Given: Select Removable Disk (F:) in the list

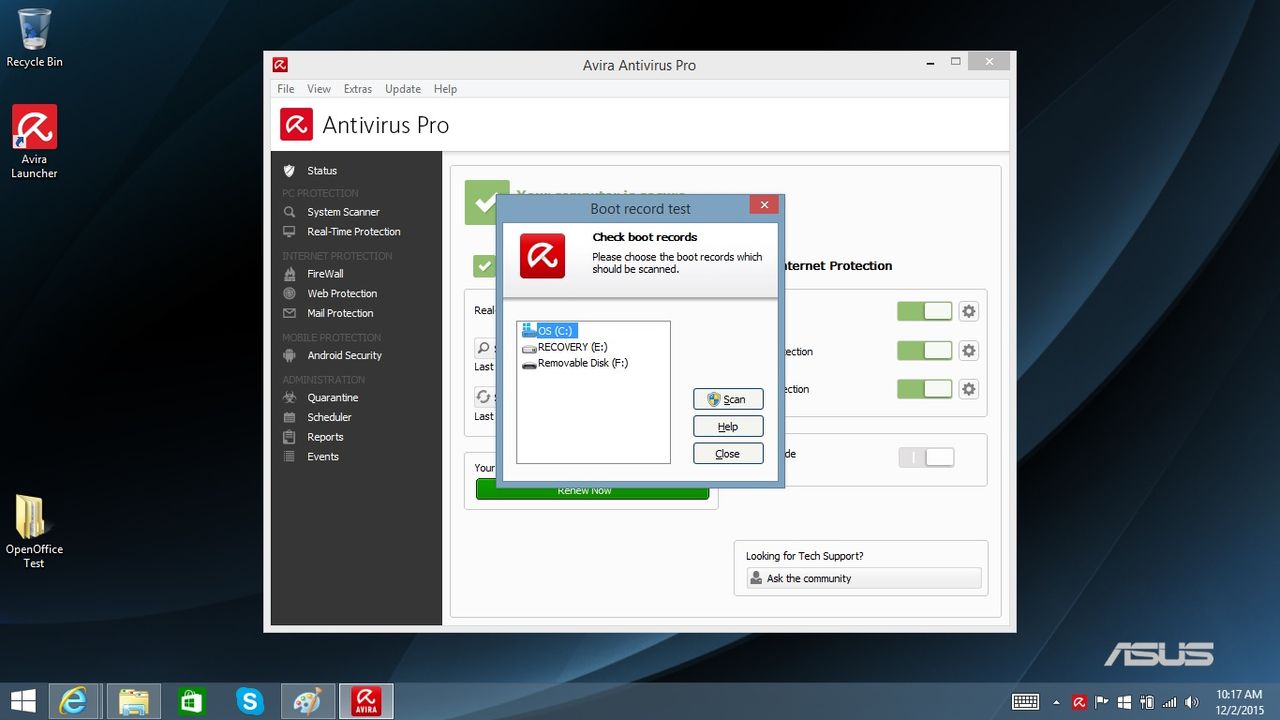Looking at the screenshot, I should coord(575,363).
